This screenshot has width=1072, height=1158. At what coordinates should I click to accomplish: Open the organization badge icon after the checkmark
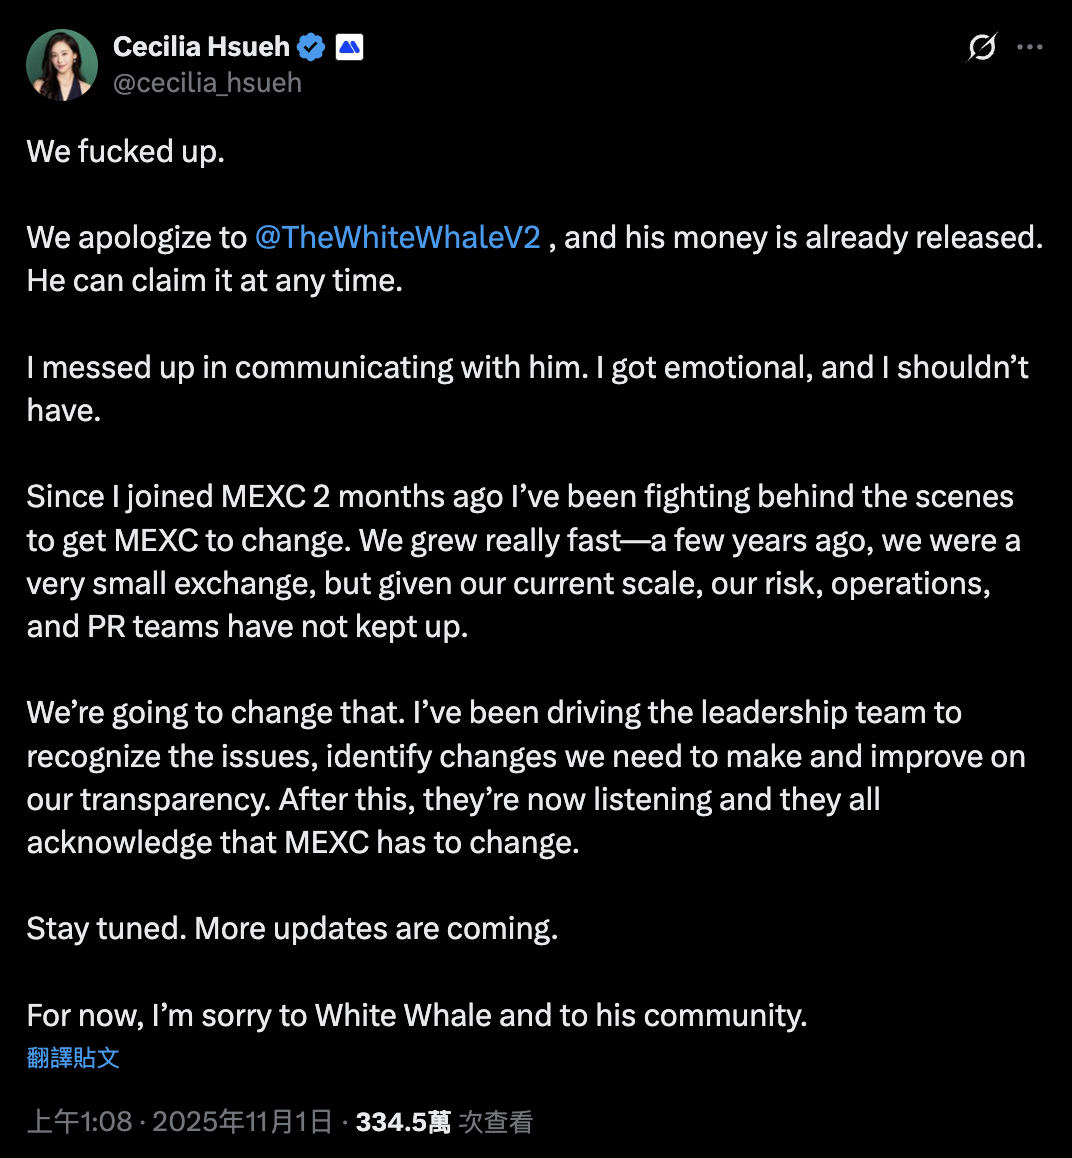click(349, 45)
